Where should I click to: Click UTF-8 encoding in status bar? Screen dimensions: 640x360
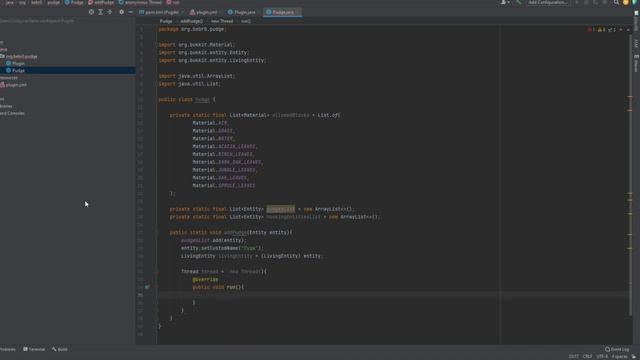(602, 356)
